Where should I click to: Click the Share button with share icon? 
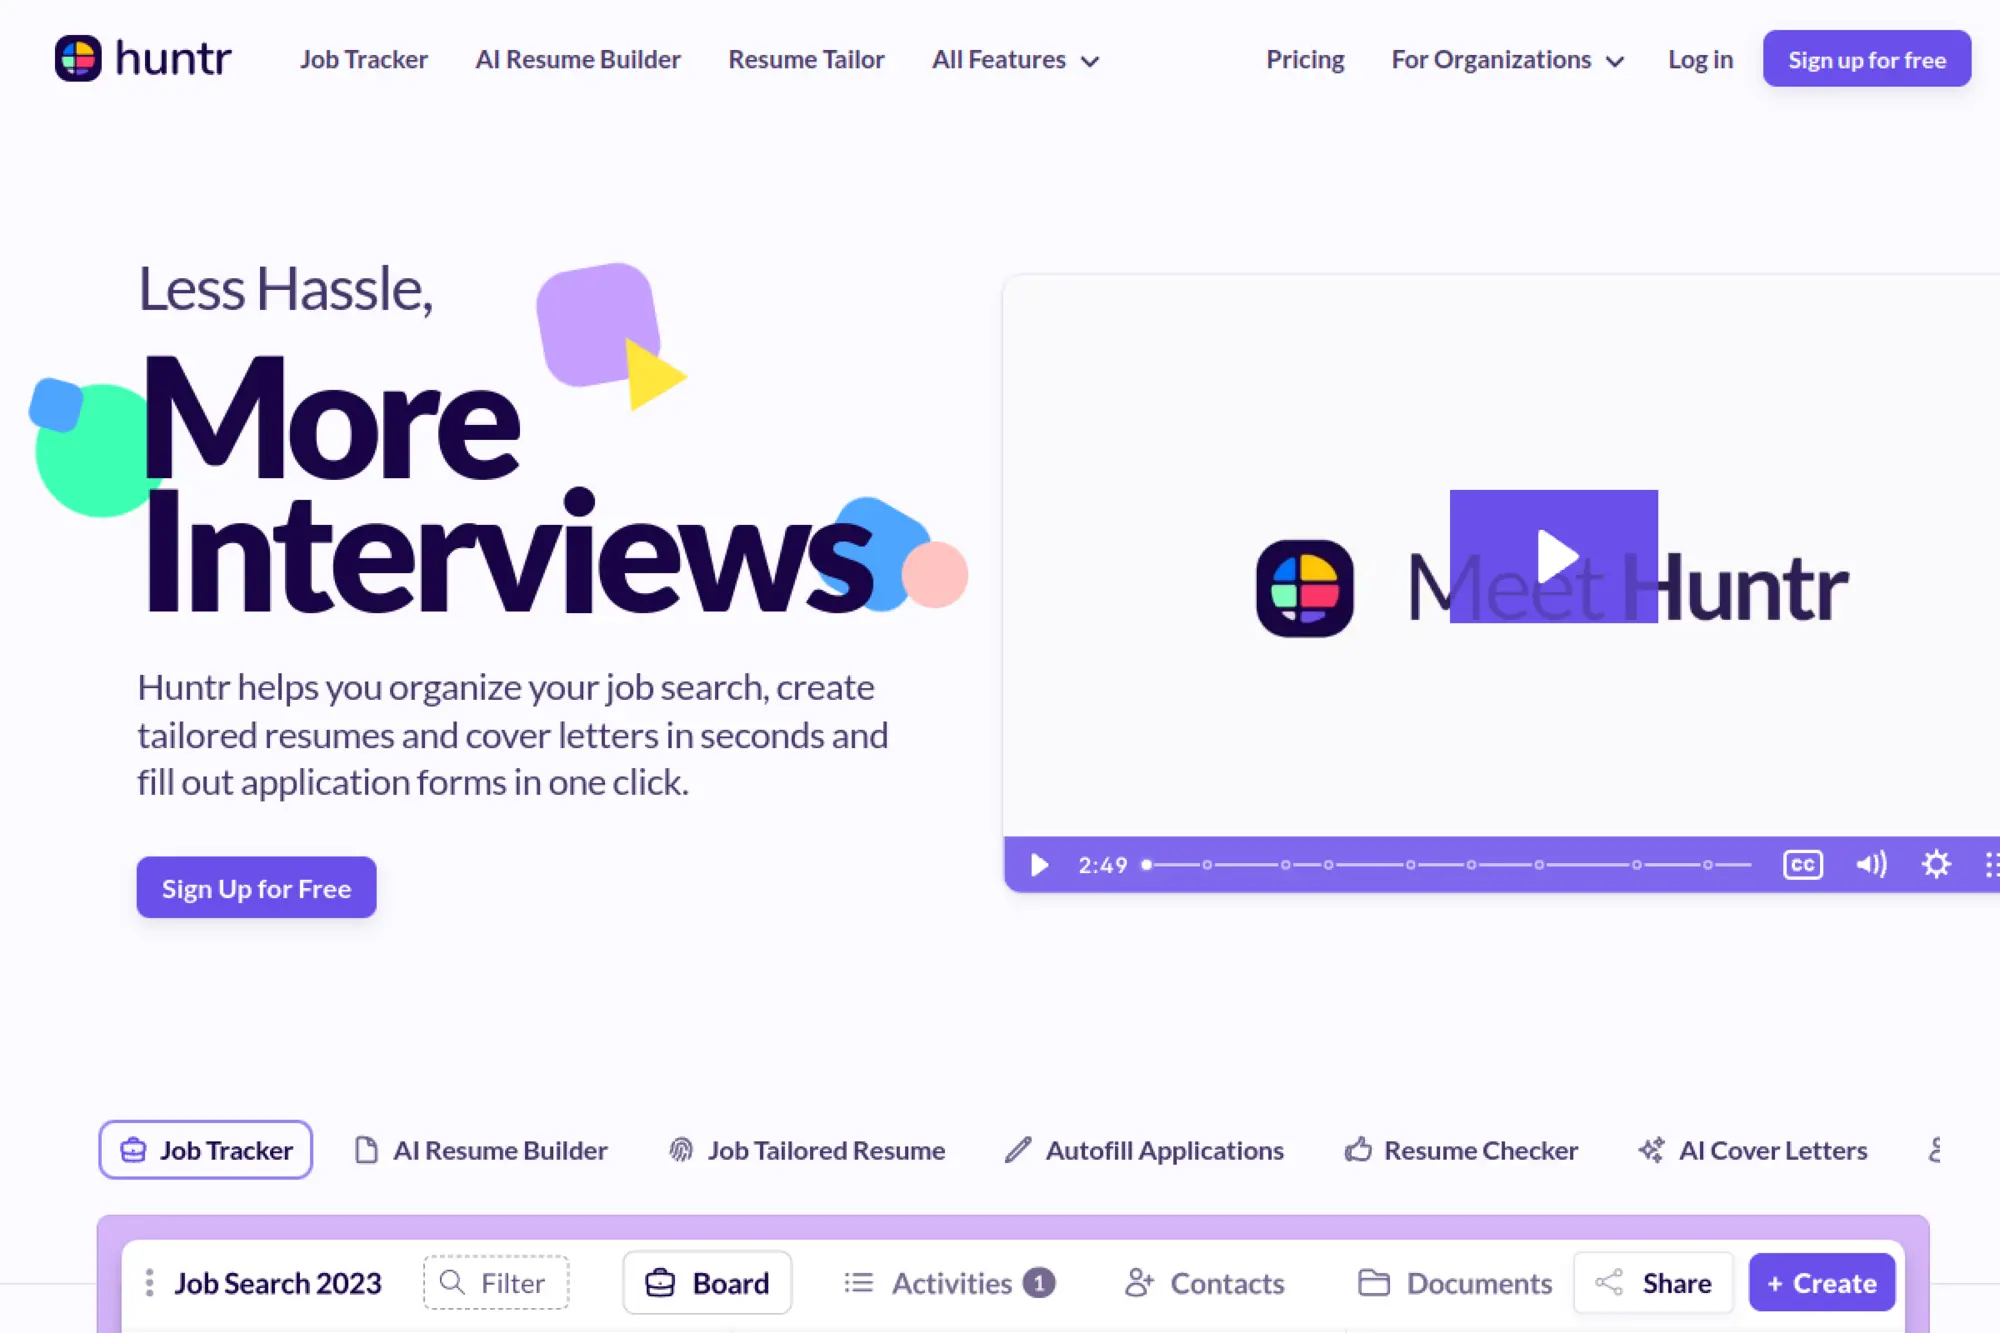tap(1653, 1283)
